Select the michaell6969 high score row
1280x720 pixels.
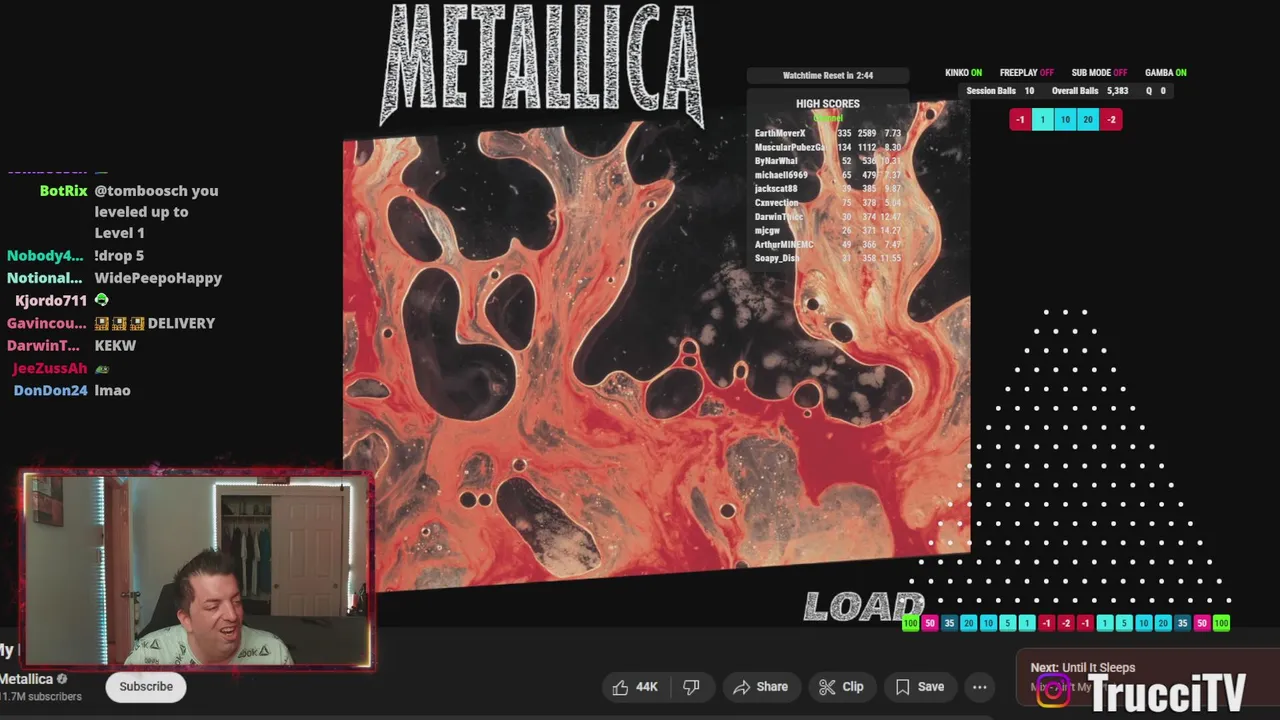coord(828,175)
